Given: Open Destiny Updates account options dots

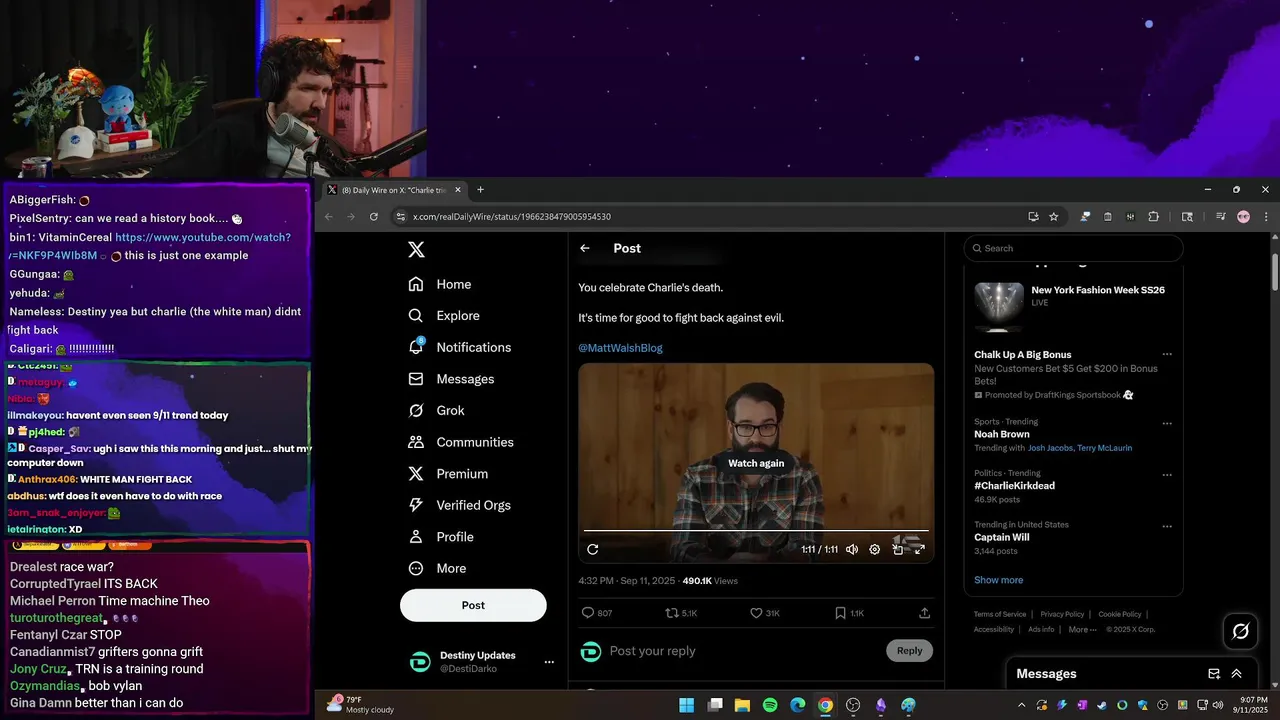Looking at the screenshot, I should (548, 662).
